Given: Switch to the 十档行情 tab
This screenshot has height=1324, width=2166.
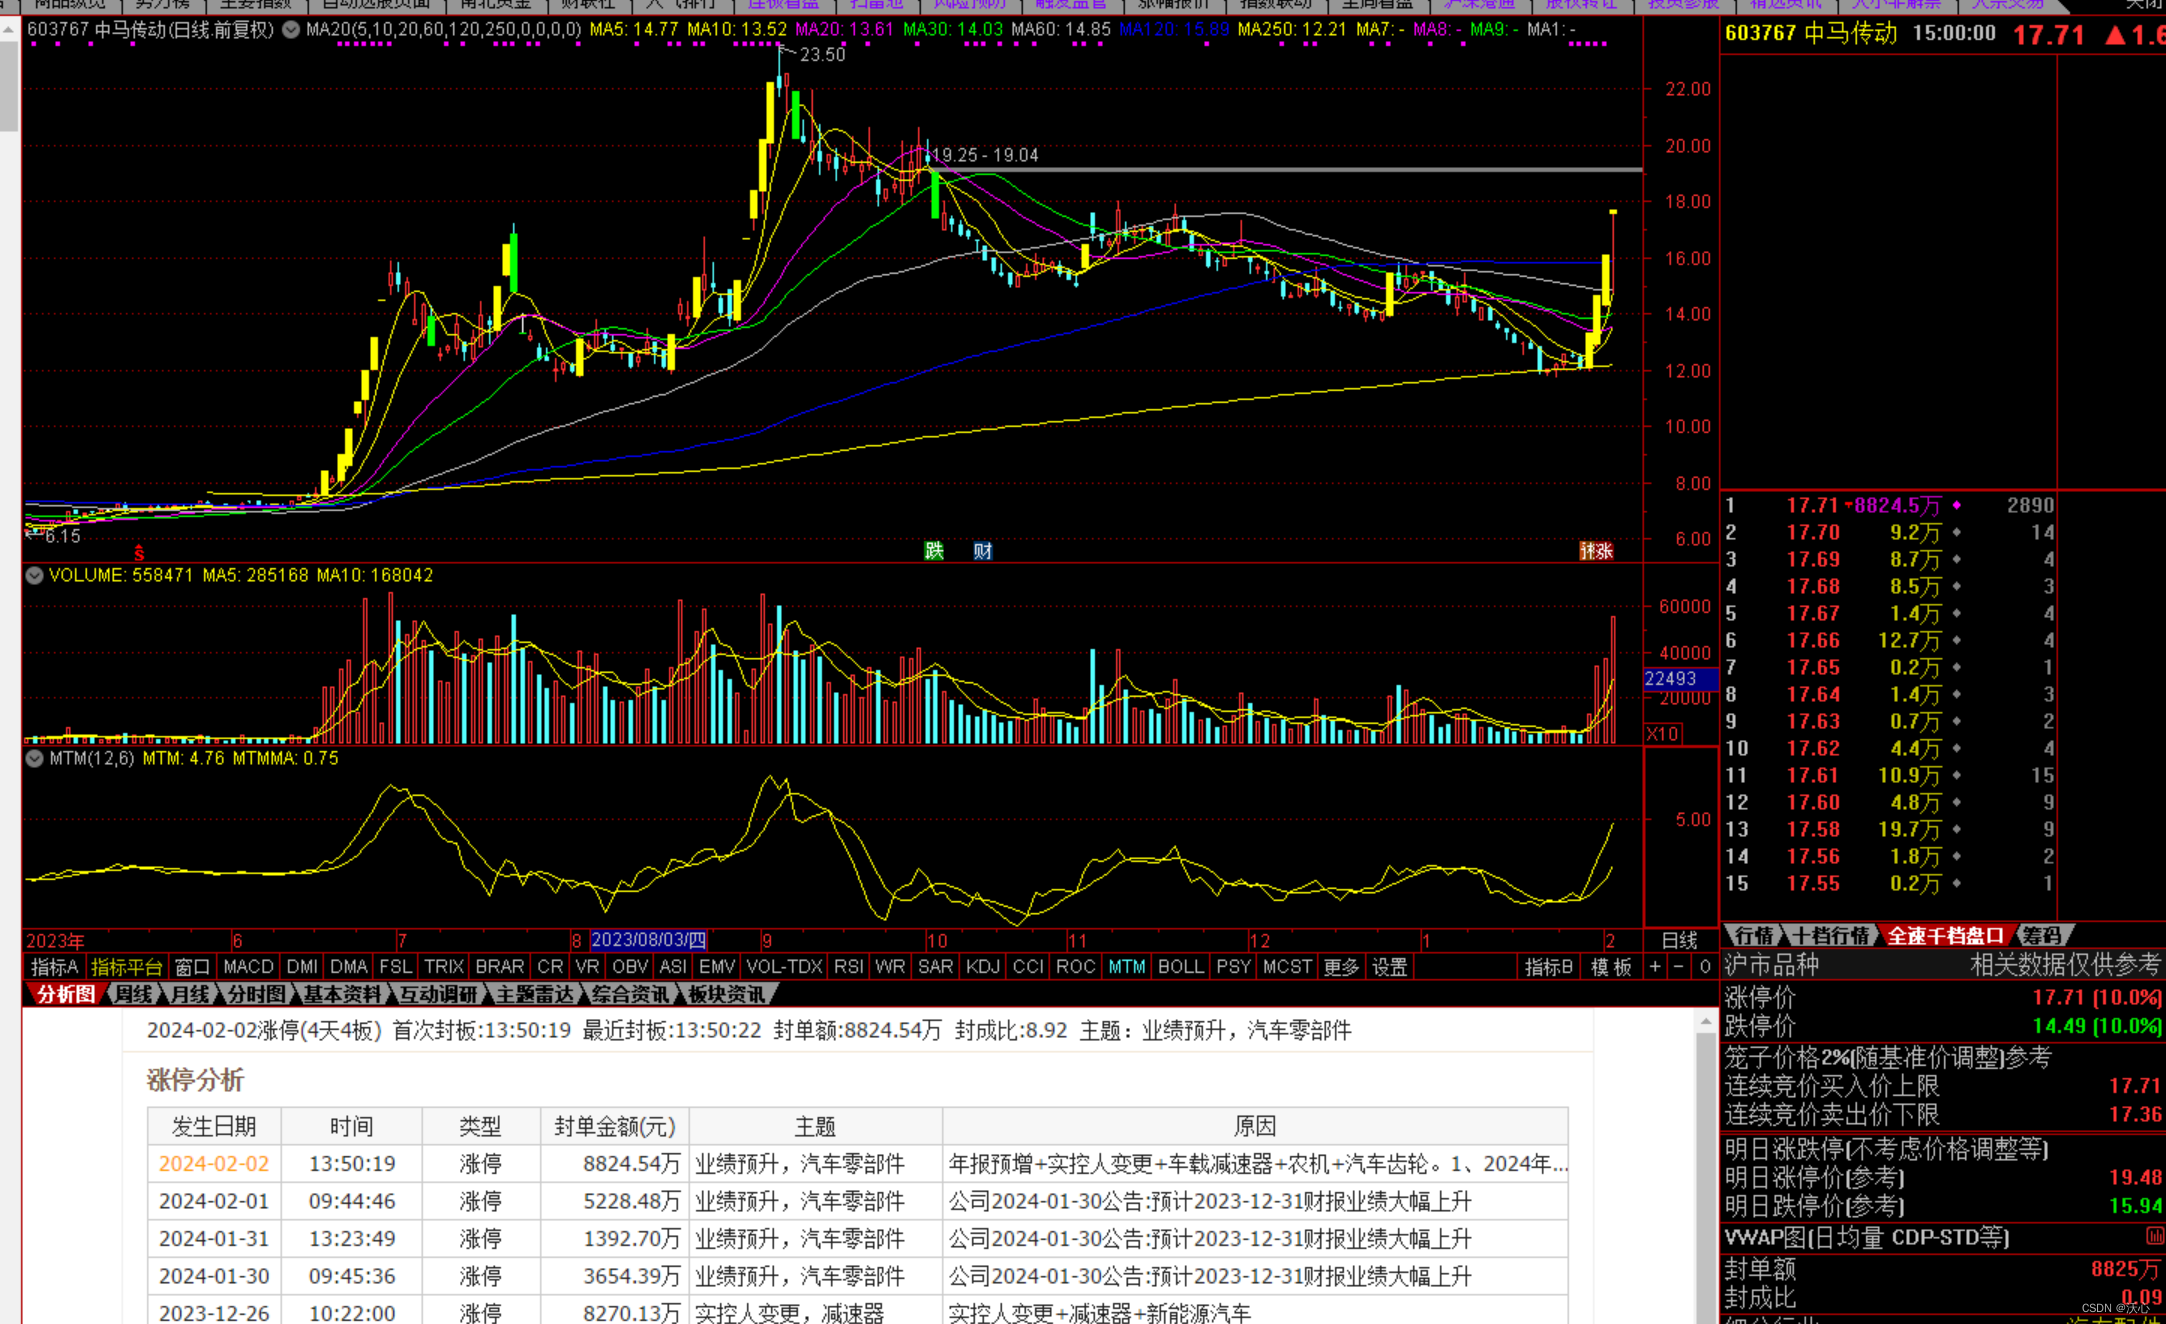Looking at the screenshot, I should click(1830, 935).
